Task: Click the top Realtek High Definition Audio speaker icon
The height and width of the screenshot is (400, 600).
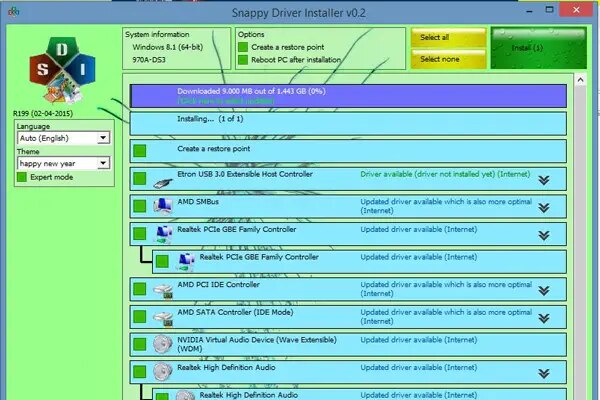Action: click(x=163, y=371)
